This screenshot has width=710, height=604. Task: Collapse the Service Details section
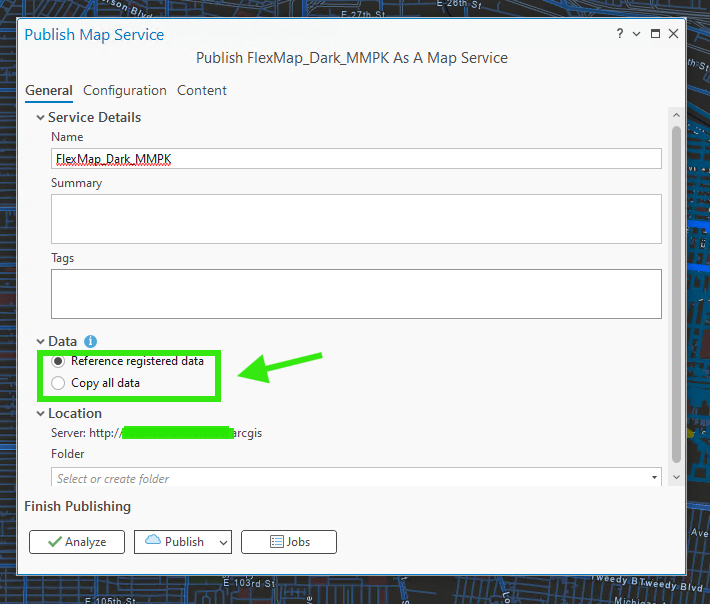(40, 117)
